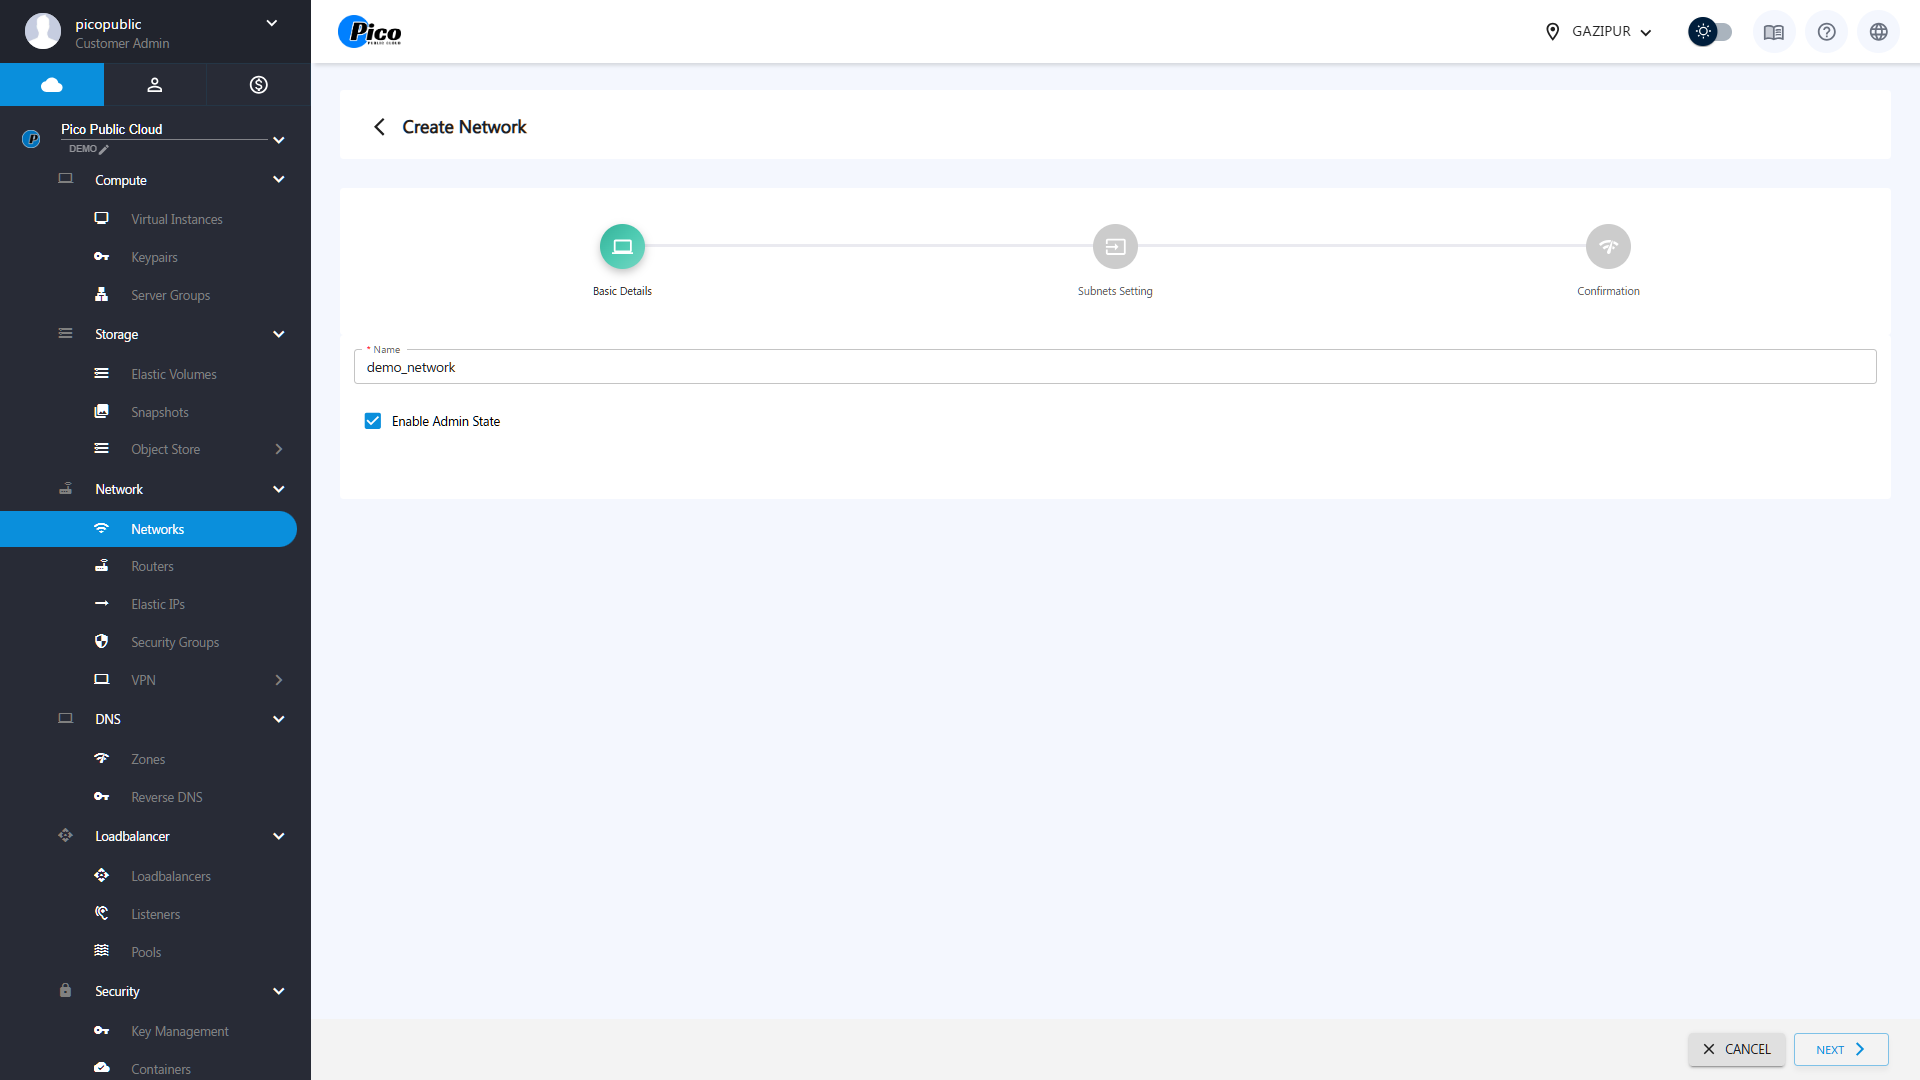Click into the Name input field
Viewport: 1920px width, 1080px height.
coord(1114,367)
